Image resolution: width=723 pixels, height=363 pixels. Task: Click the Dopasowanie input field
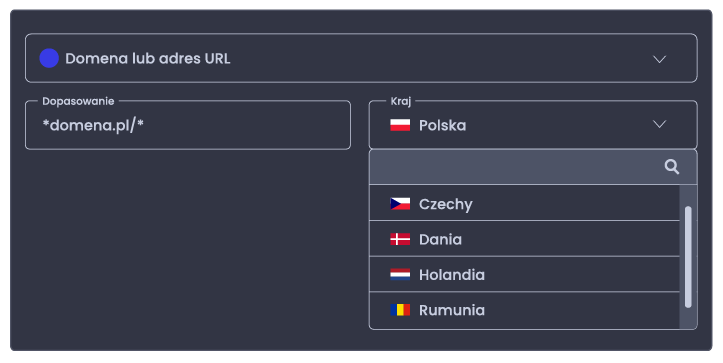[x=188, y=125]
